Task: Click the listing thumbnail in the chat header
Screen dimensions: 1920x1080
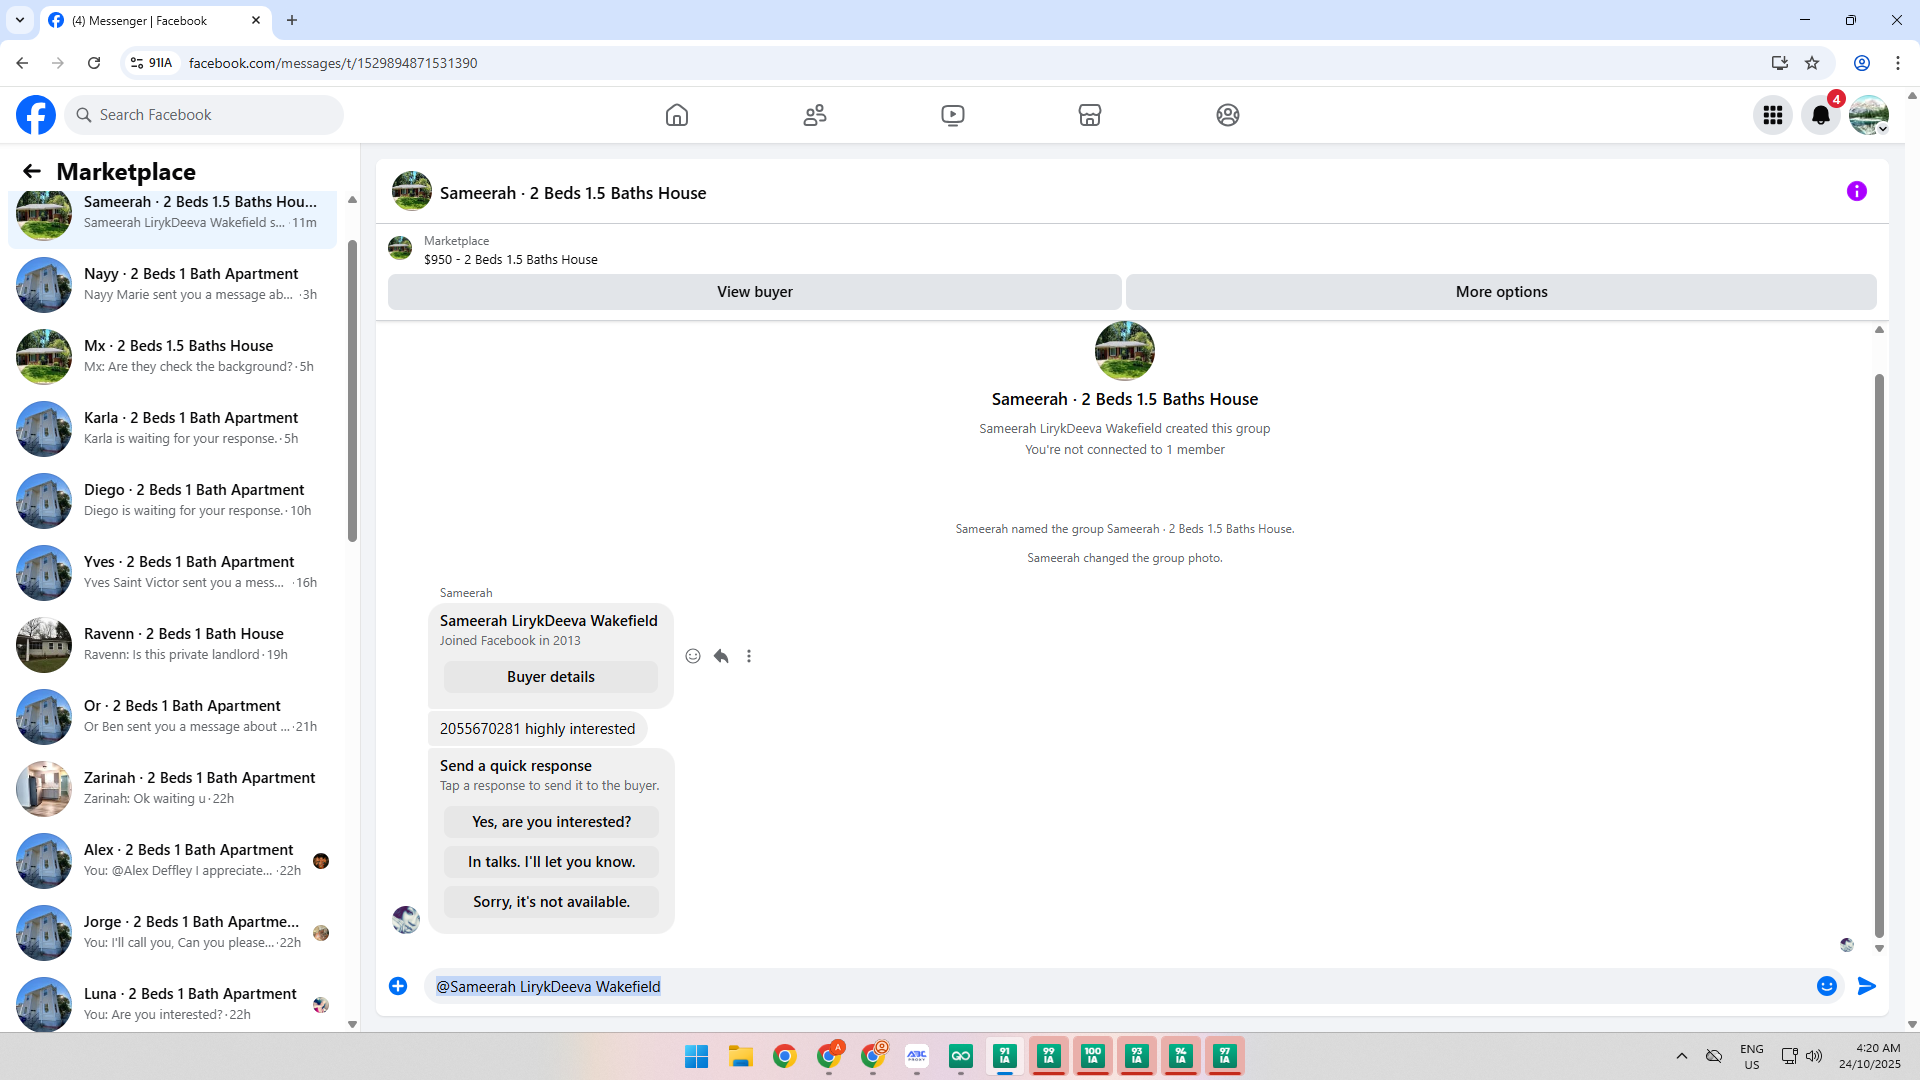Action: pyautogui.click(x=412, y=191)
